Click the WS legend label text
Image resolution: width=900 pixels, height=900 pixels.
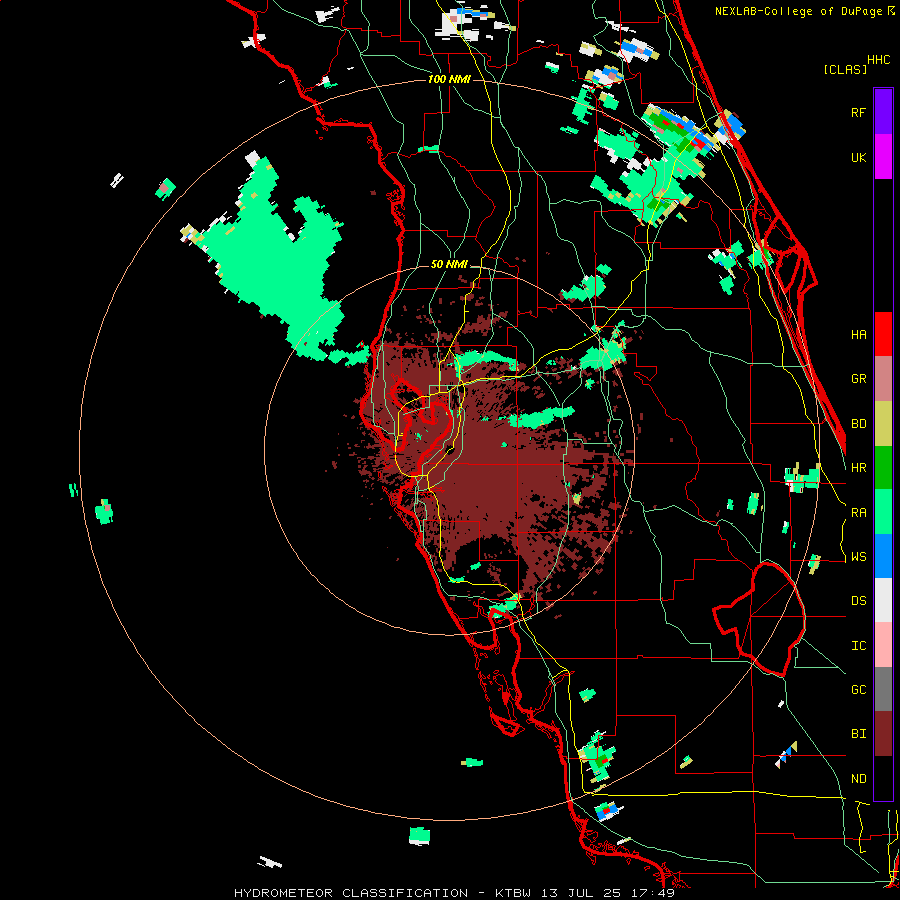pyautogui.click(x=858, y=557)
